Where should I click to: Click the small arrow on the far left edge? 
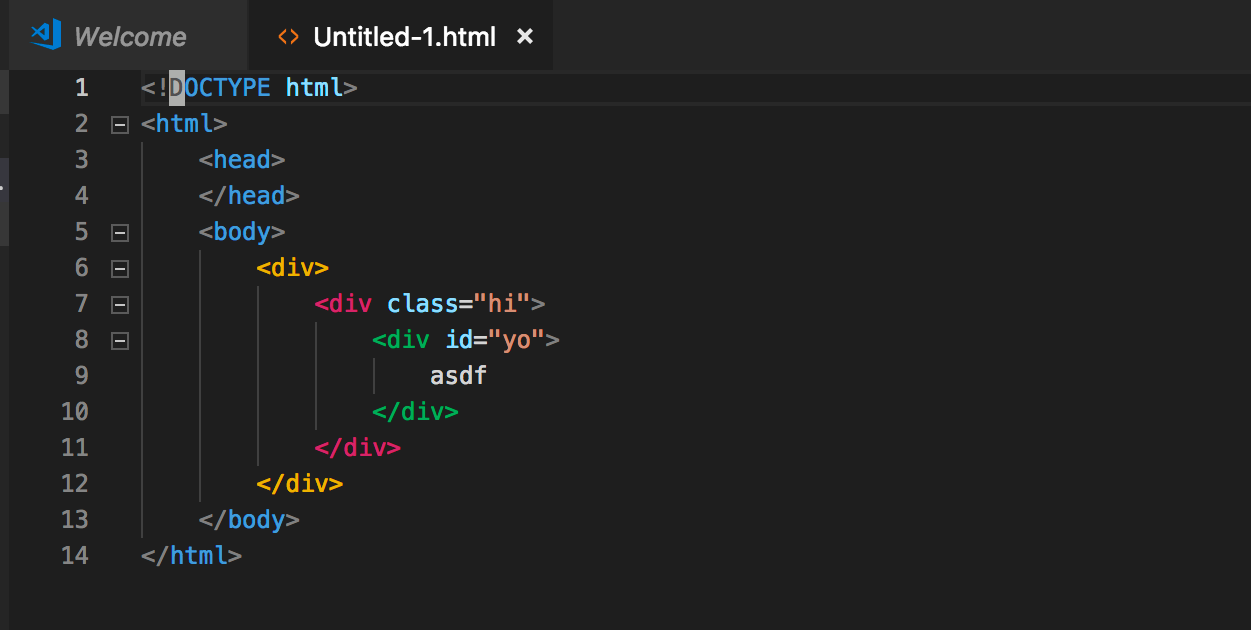pyautogui.click(x=4, y=186)
